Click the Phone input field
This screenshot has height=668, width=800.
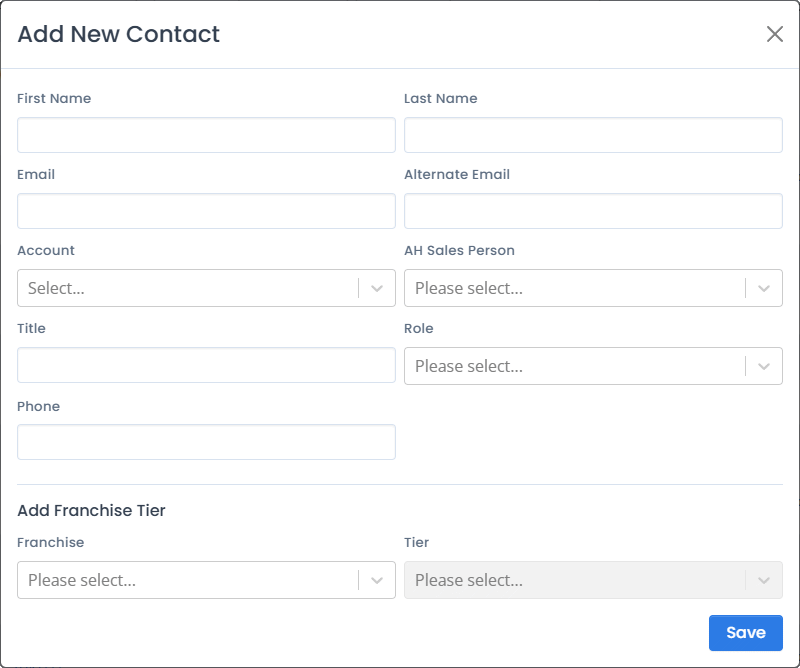205,442
